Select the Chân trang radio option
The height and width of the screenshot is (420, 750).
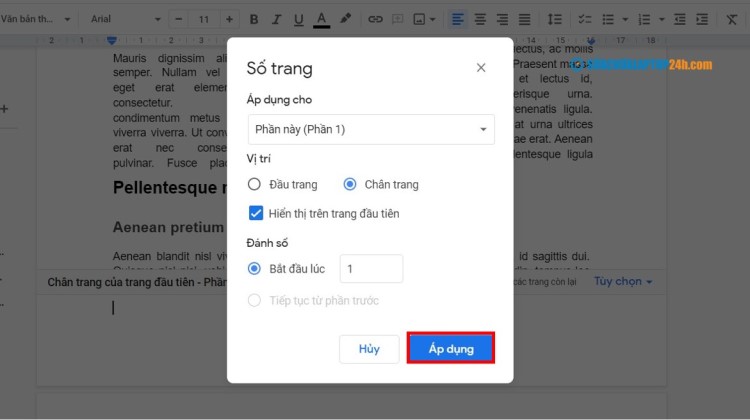coord(350,184)
